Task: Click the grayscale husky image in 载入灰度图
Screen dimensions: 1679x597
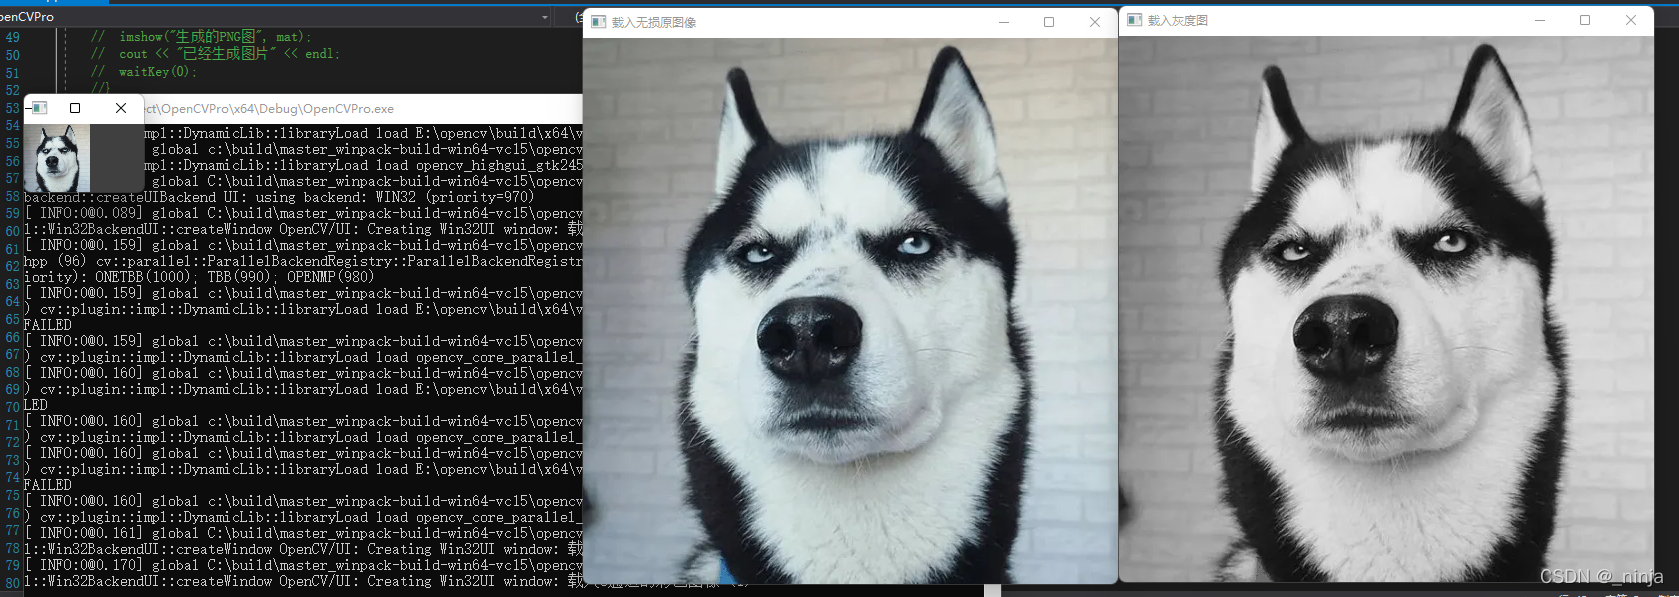Action: (1386, 309)
